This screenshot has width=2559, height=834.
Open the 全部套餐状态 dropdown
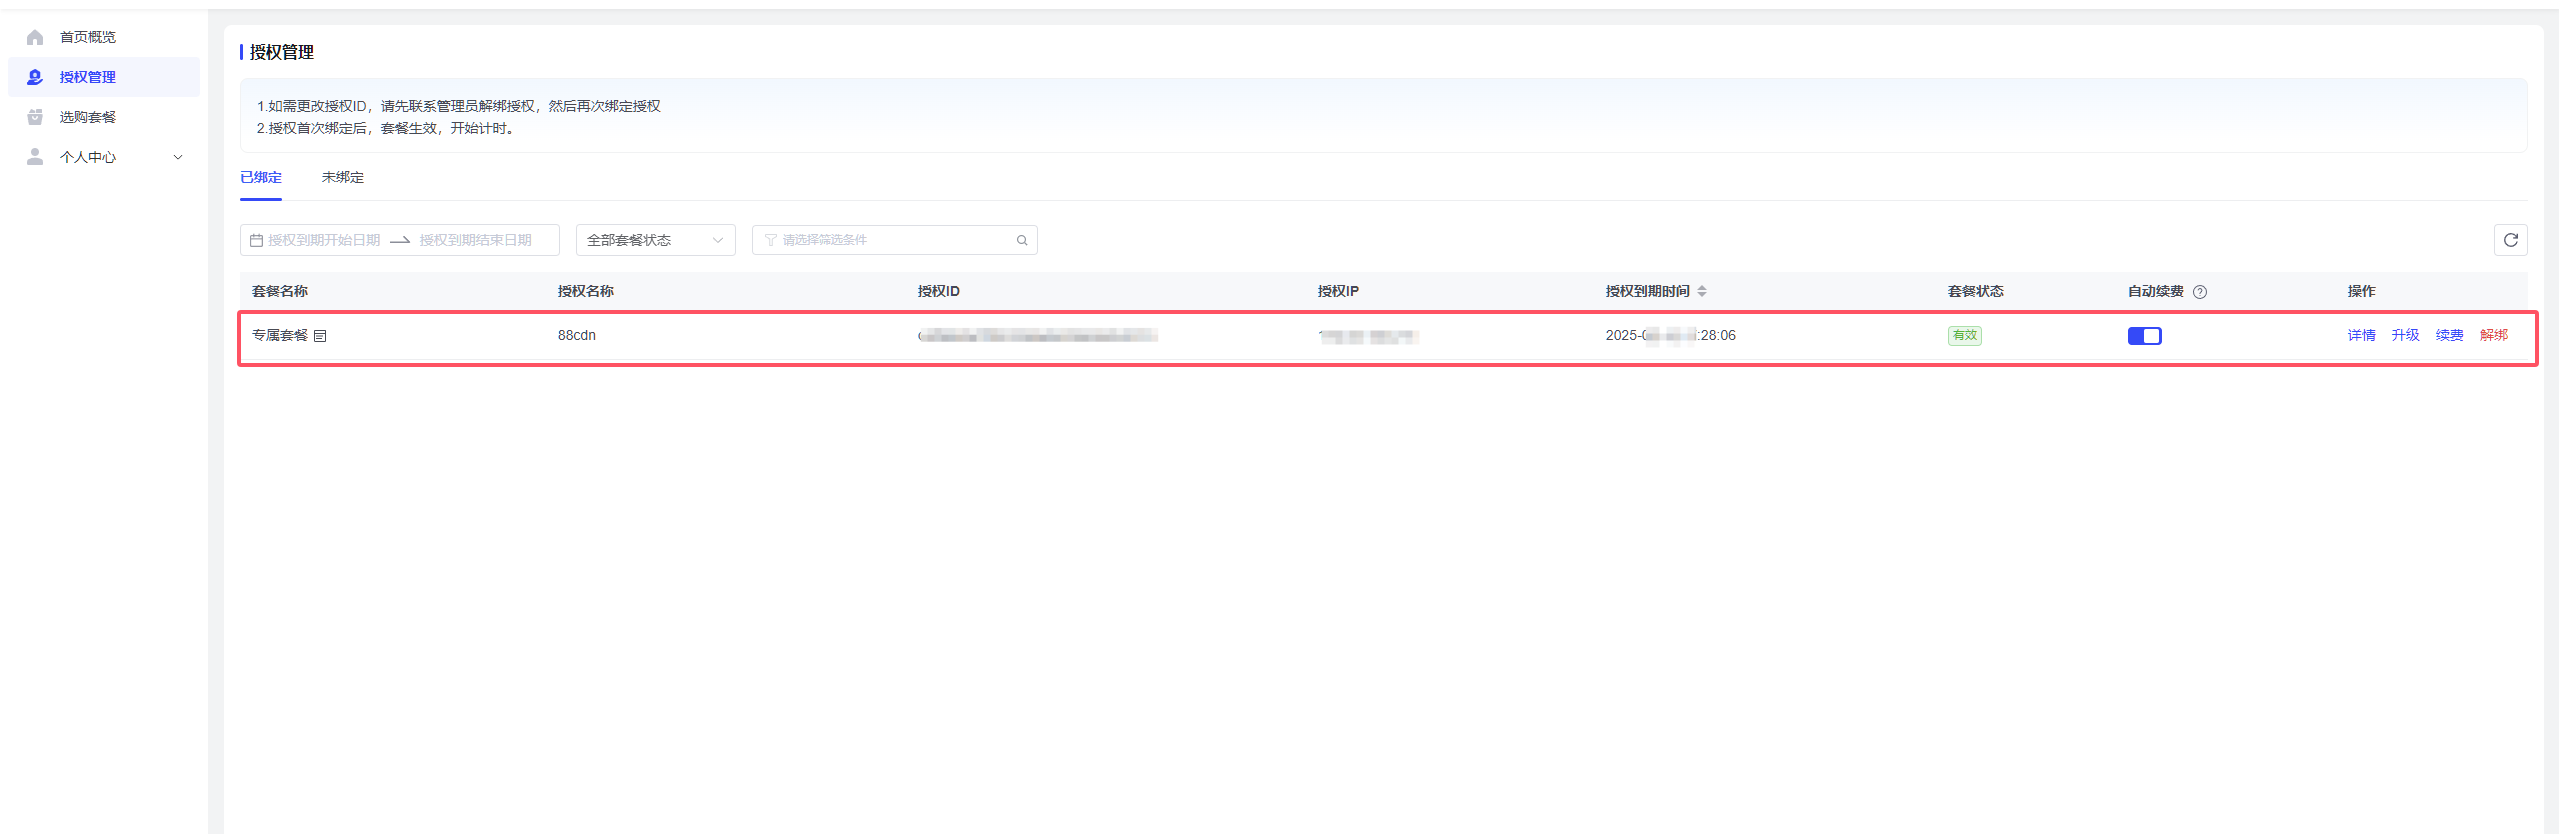655,240
